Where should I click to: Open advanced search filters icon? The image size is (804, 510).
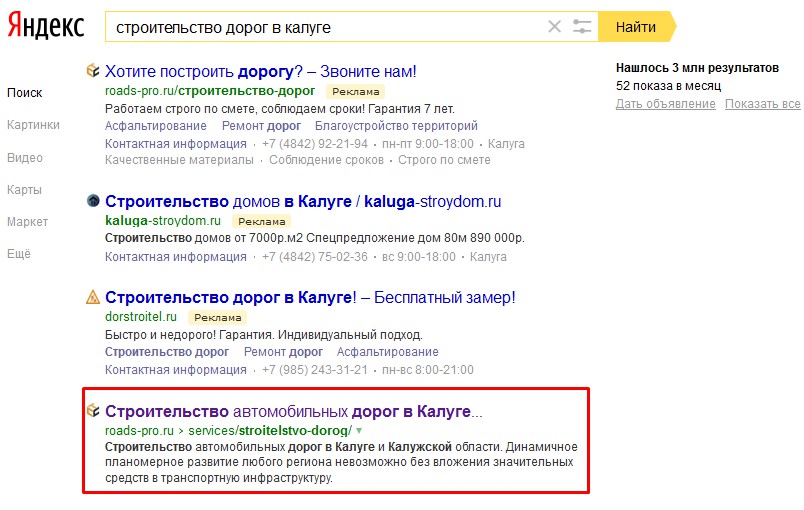[x=583, y=27]
